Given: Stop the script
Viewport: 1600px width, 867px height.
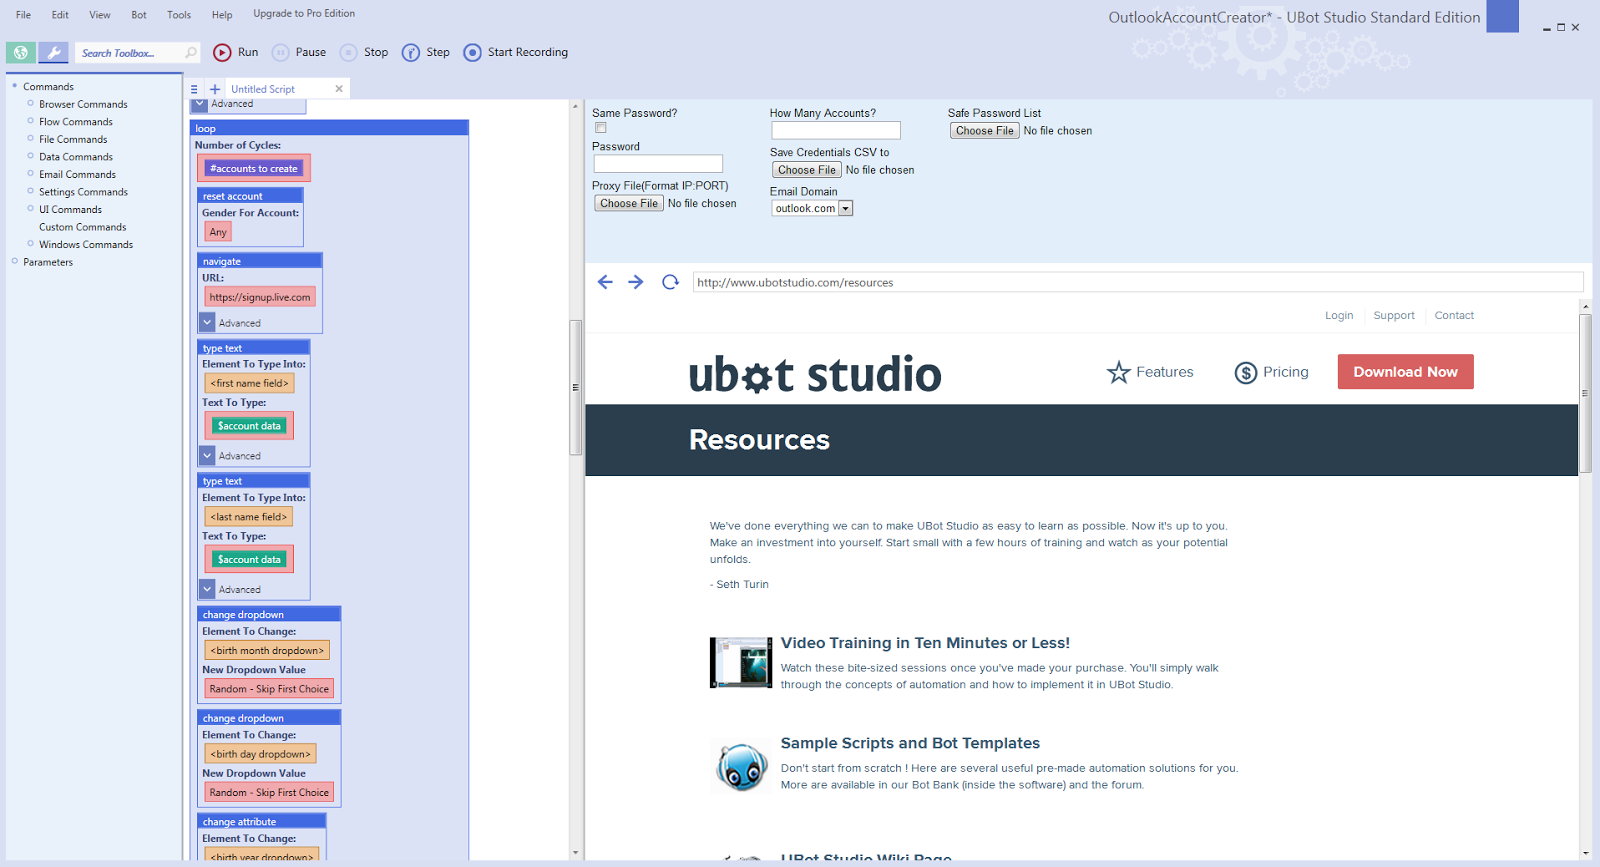Looking at the screenshot, I should point(364,52).
